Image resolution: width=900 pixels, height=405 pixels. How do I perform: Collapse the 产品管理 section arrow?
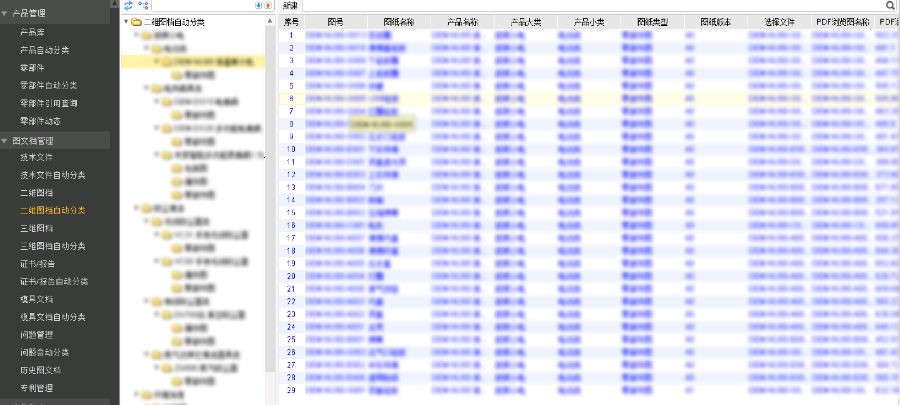click(x=5, y=13)
